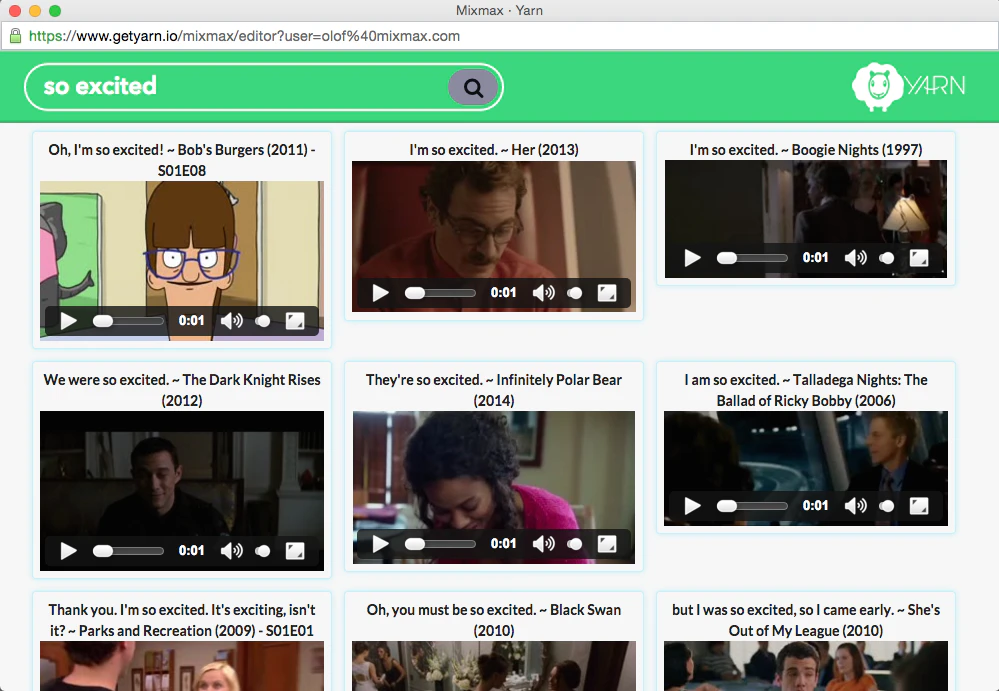Adjust volume knob on Boogie Nights clip
Image resolution: width=999 pixels, height=691 pixels.
click(x=887, y=258)
